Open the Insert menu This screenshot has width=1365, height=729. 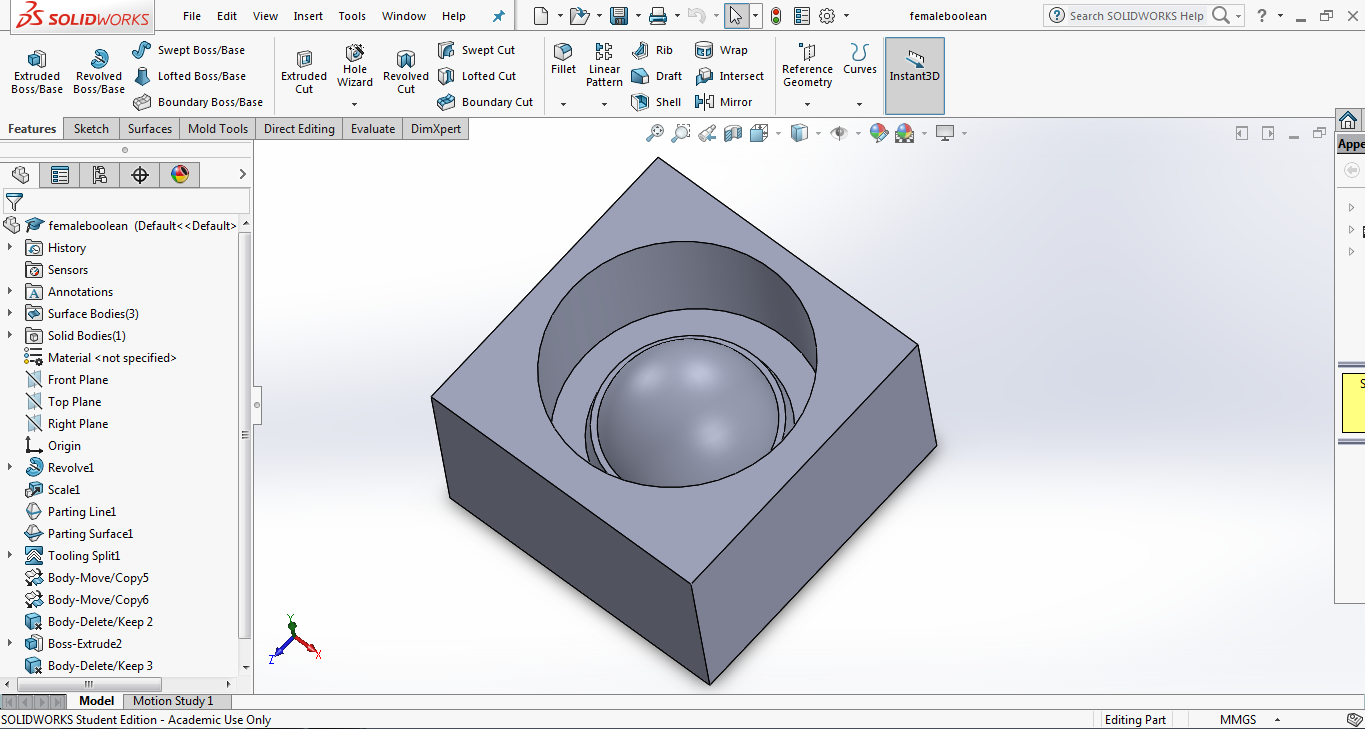tap(308, 16)
